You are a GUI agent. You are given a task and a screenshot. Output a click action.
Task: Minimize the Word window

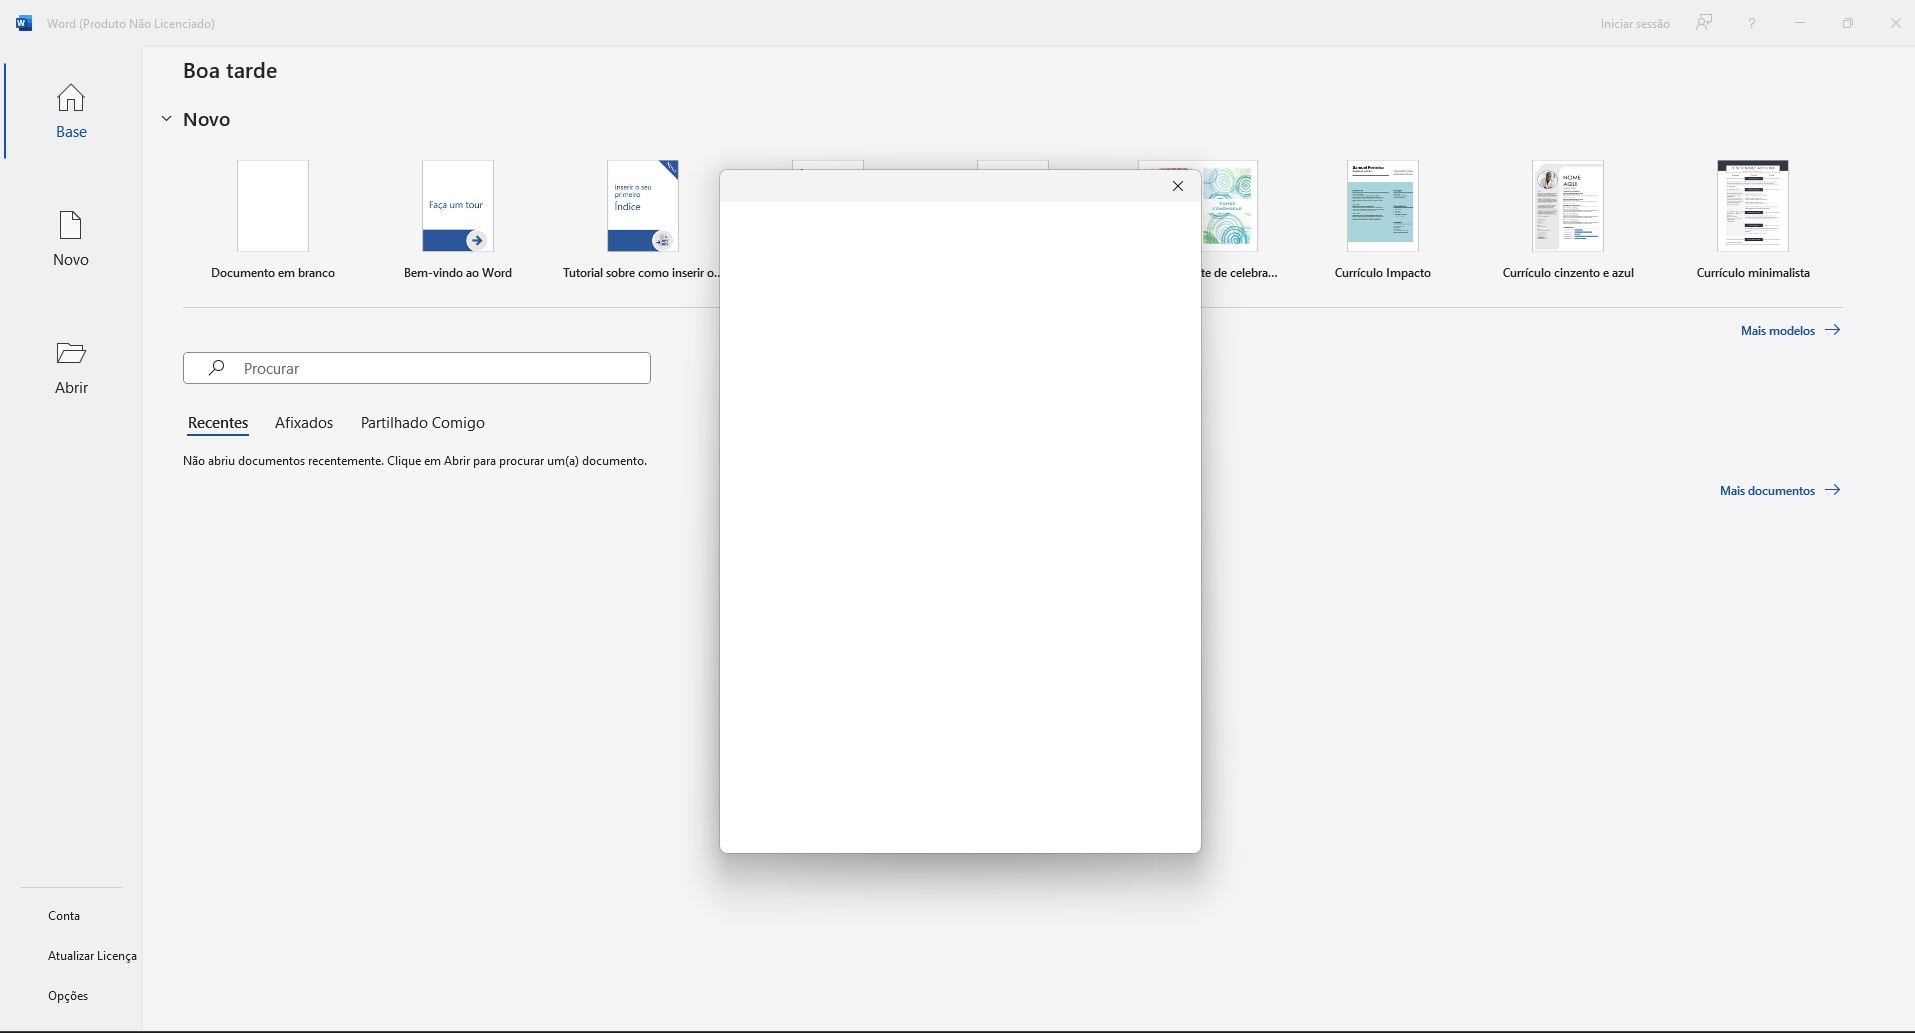(x=1800, y=23)
